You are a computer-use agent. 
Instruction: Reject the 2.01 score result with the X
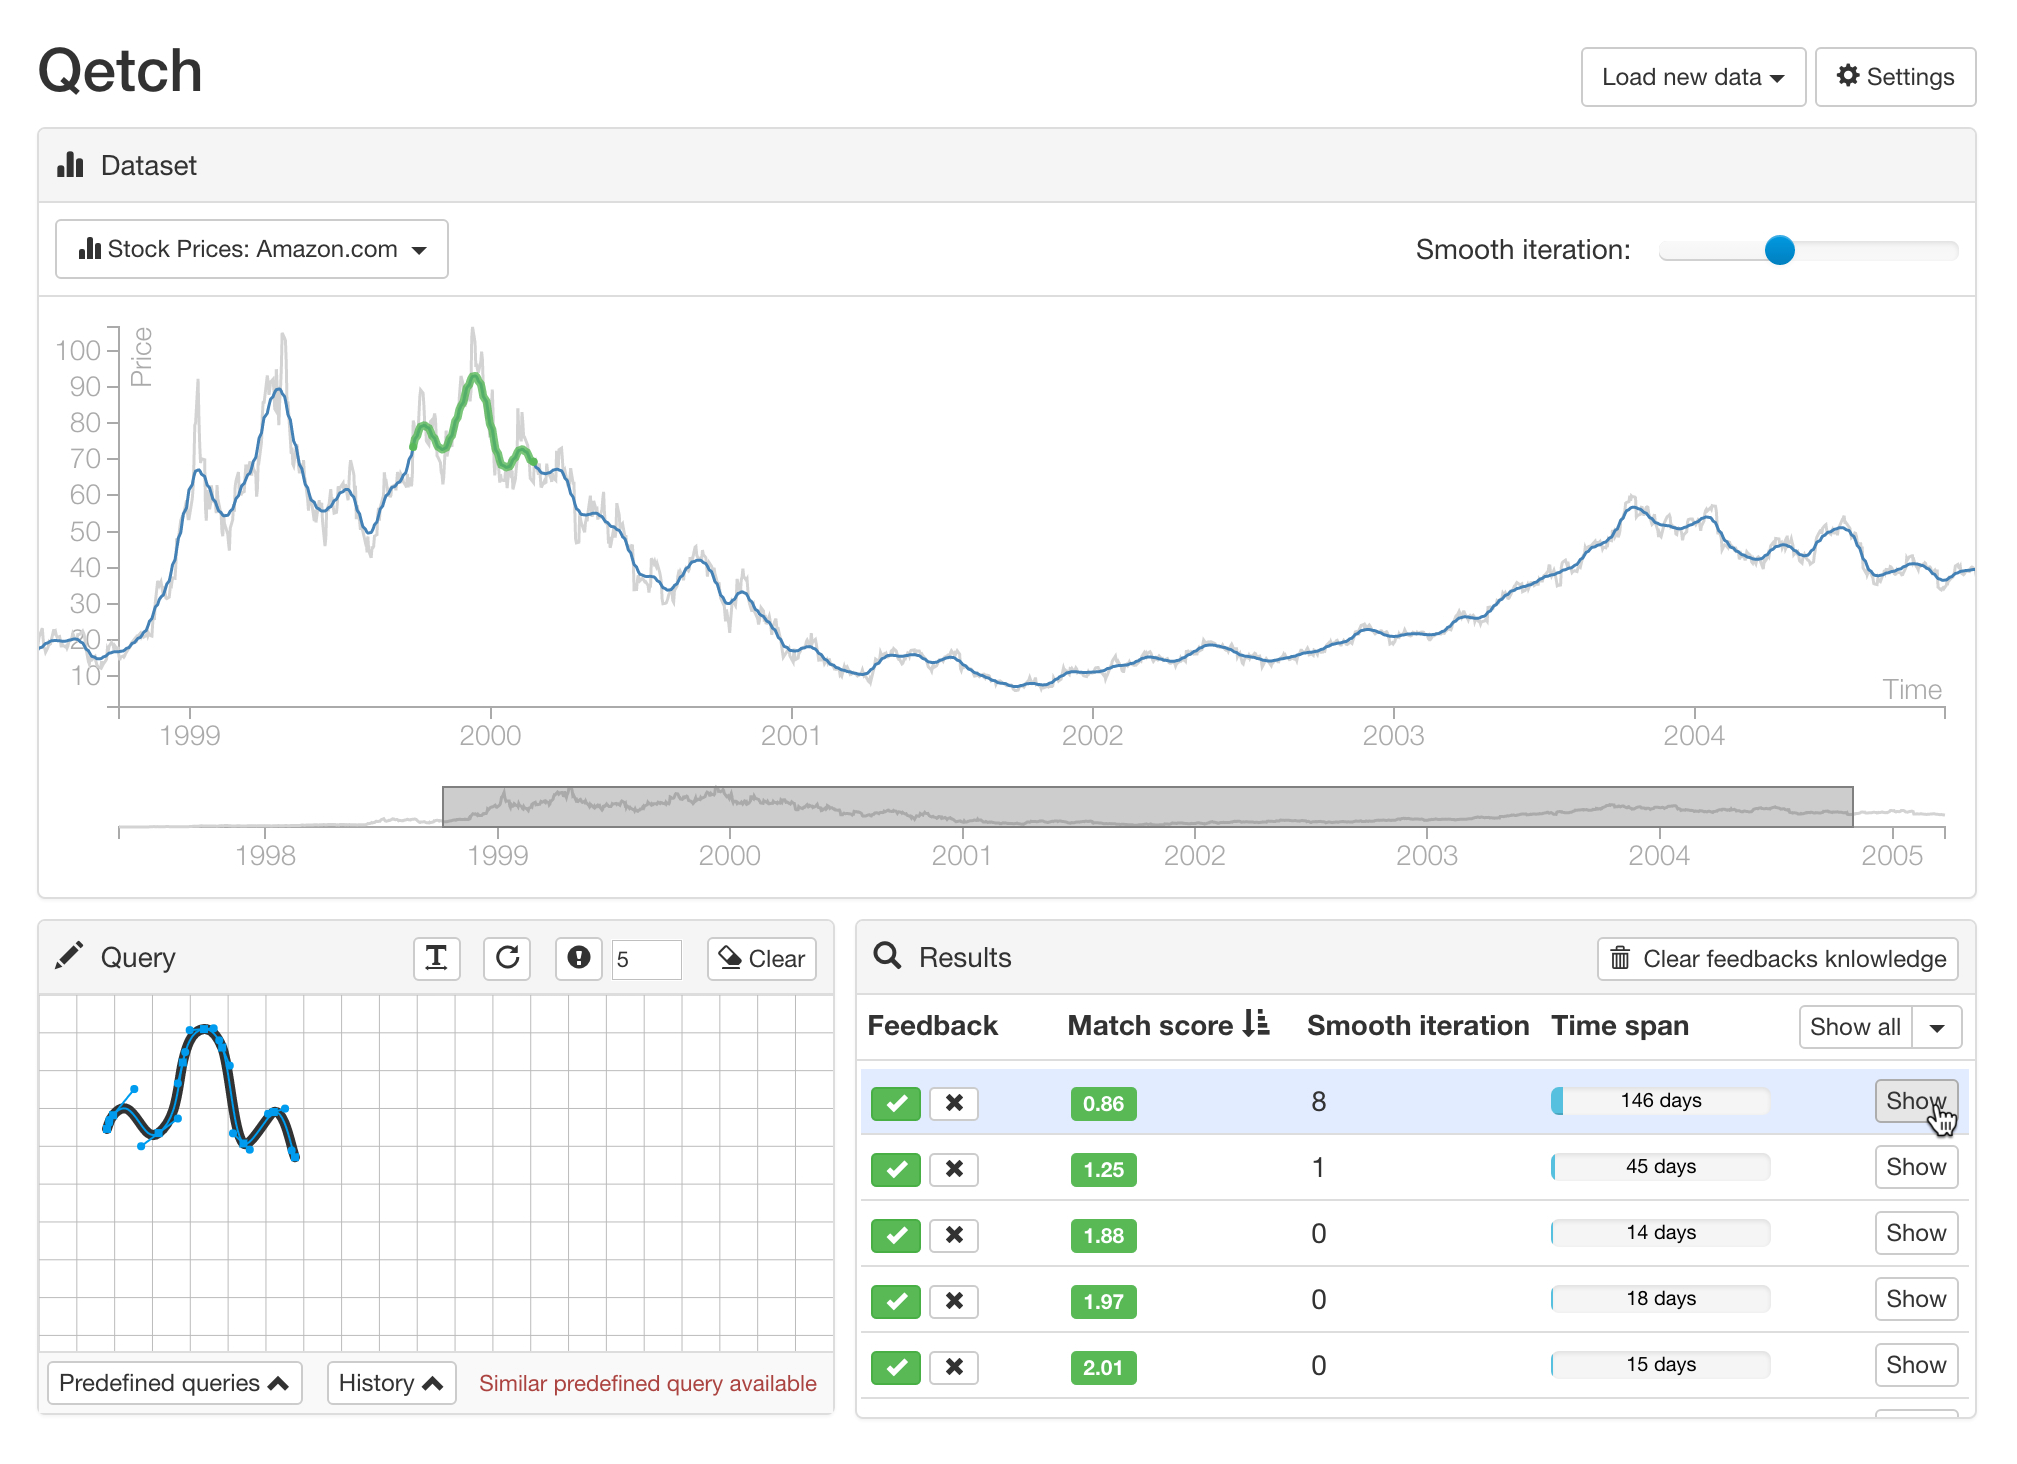click(x=954, y=1367)
